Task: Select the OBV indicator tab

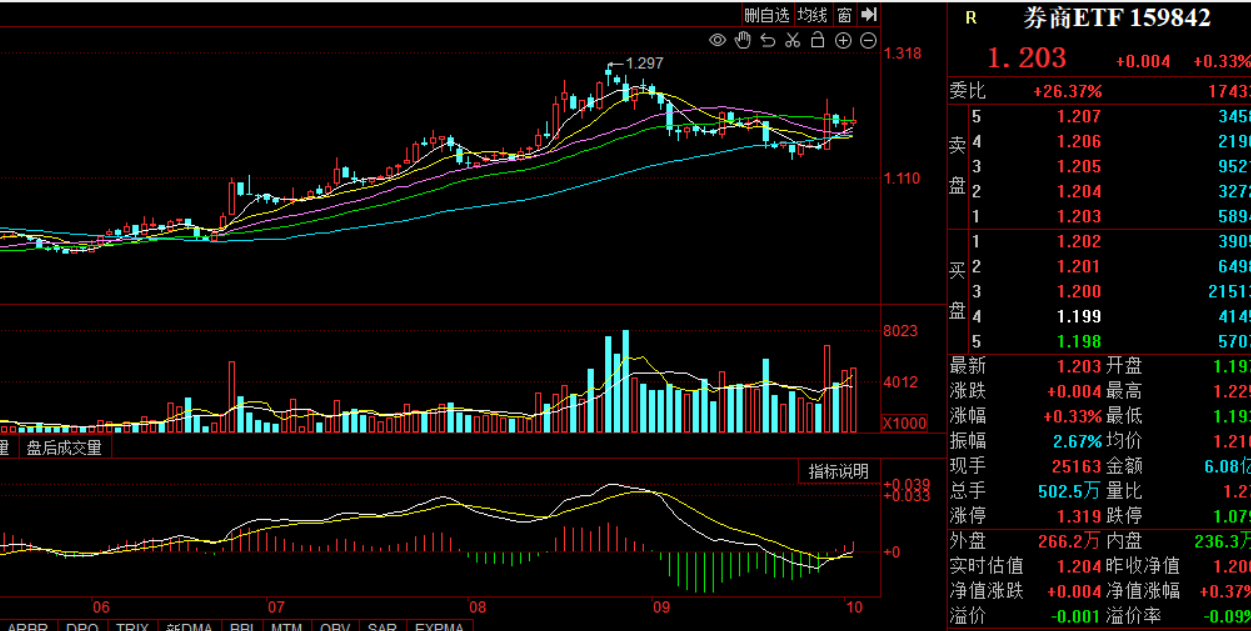Action: [x=335, y=627]
